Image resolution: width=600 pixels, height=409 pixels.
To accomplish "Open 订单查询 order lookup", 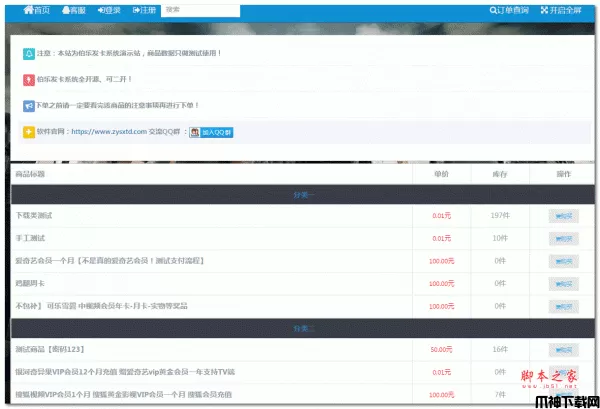I will pyautogui.click(x=509, y=10).
